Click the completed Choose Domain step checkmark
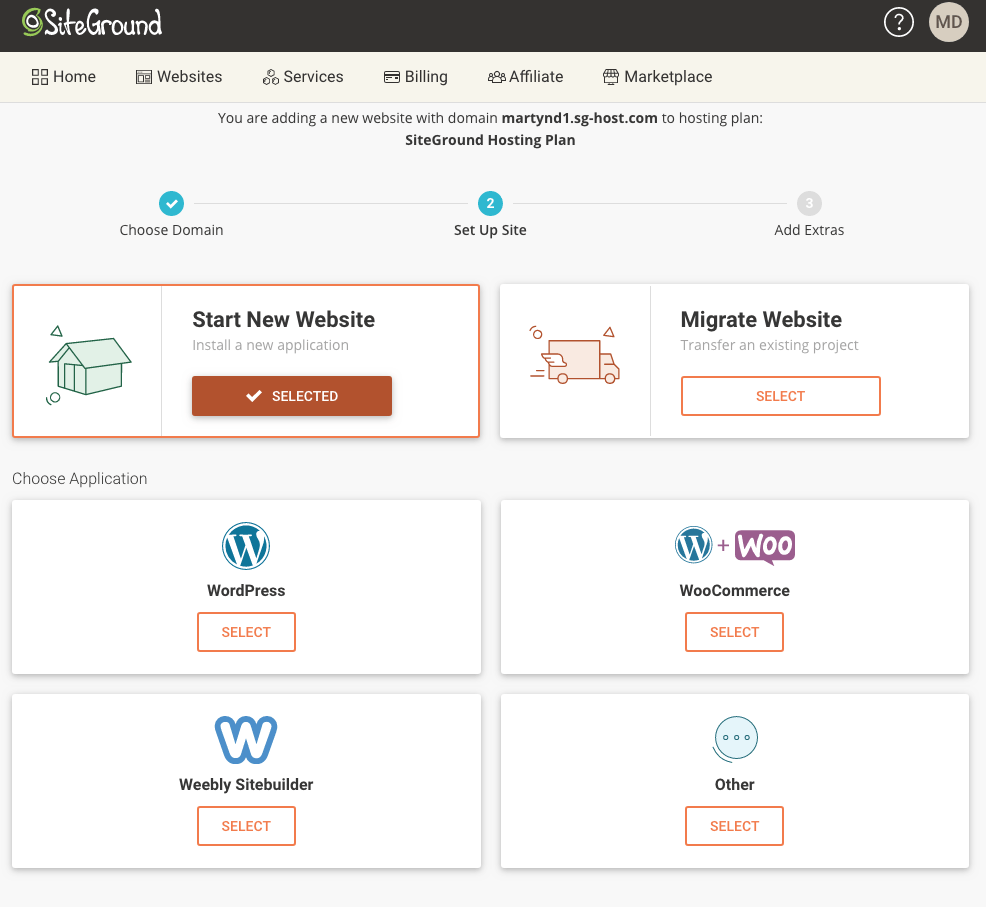The height and width of the screenshot is (907, 986). click(x=172, y=203)
